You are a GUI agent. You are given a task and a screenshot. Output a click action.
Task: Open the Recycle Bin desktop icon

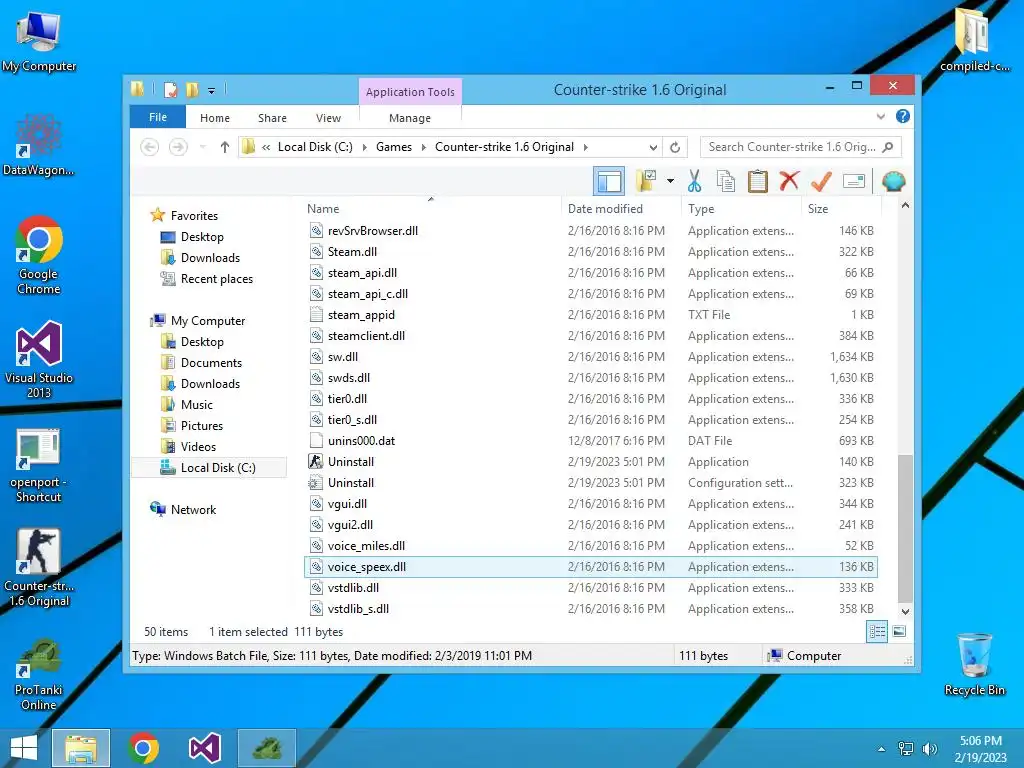pos(974,665)
